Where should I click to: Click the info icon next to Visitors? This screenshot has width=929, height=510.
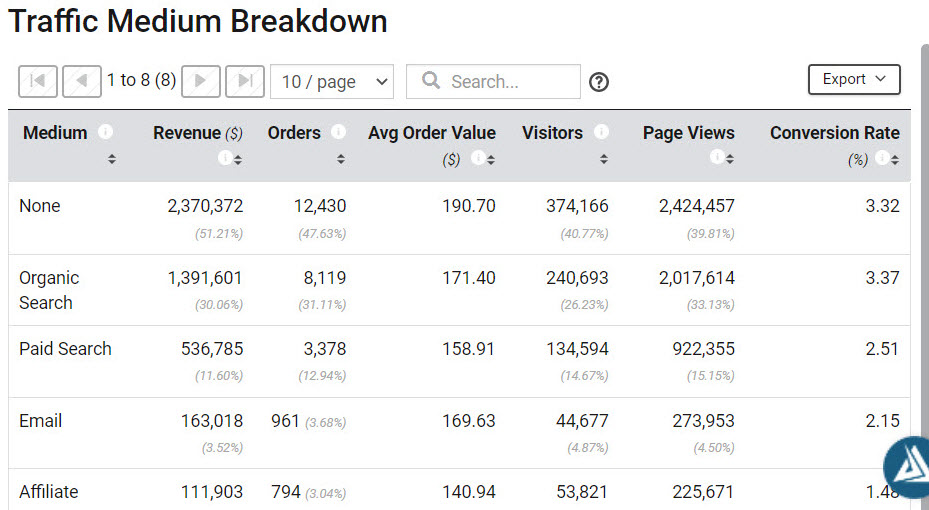click(x=601, y=131)
